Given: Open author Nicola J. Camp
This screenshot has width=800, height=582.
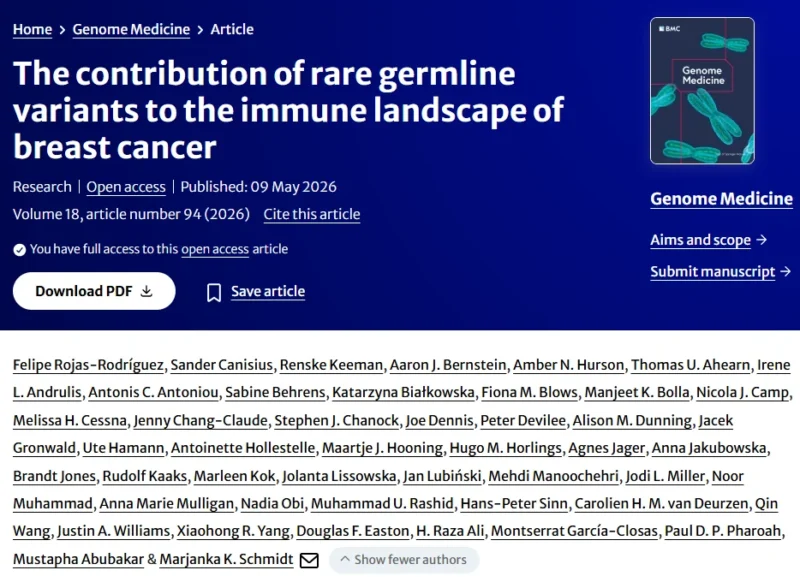Looking at the screenshot, I should pos(742,393).
